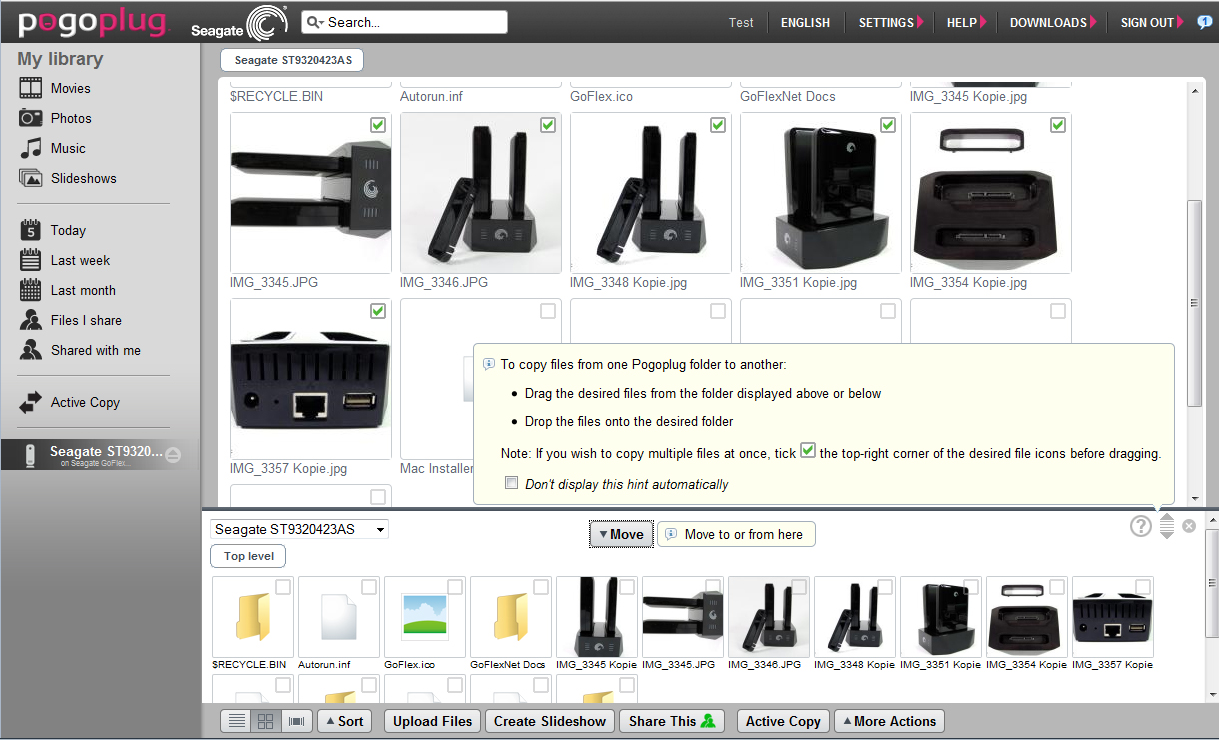
Task: Open the DOWNLOADS menu
Action: click(x=1051, y=22)
